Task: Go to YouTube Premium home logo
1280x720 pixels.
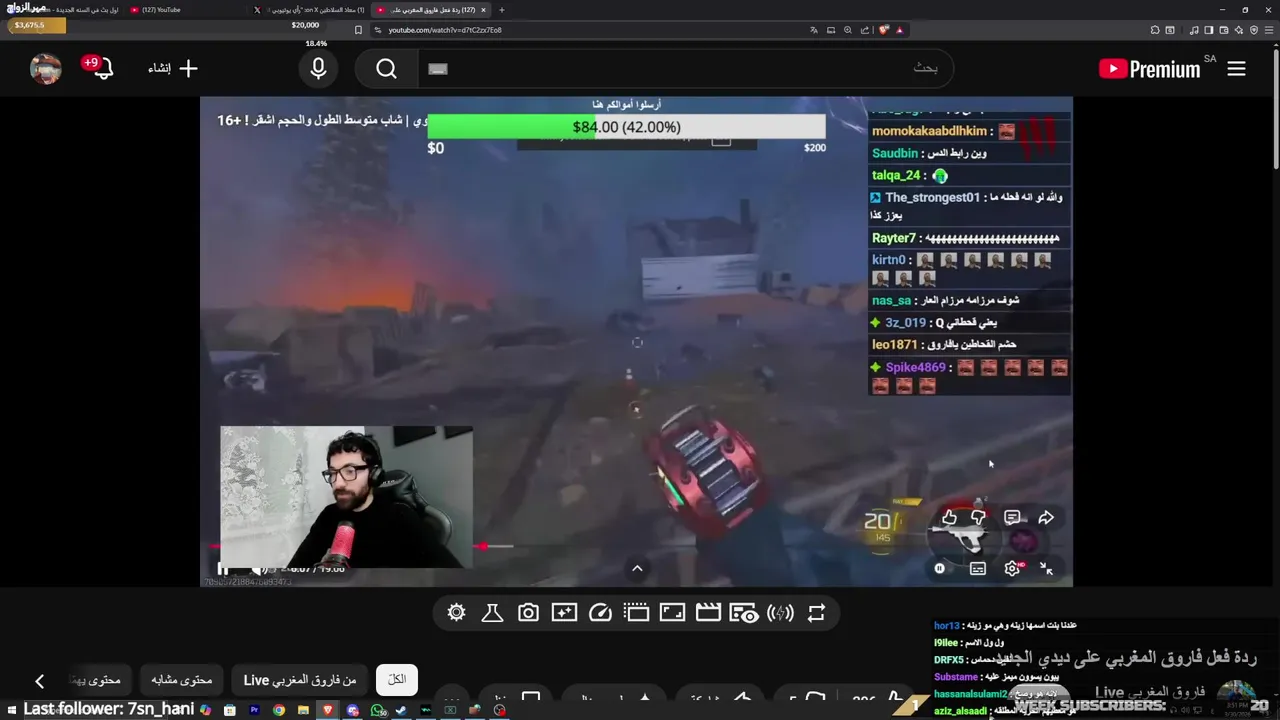Action: (1149, 68)
